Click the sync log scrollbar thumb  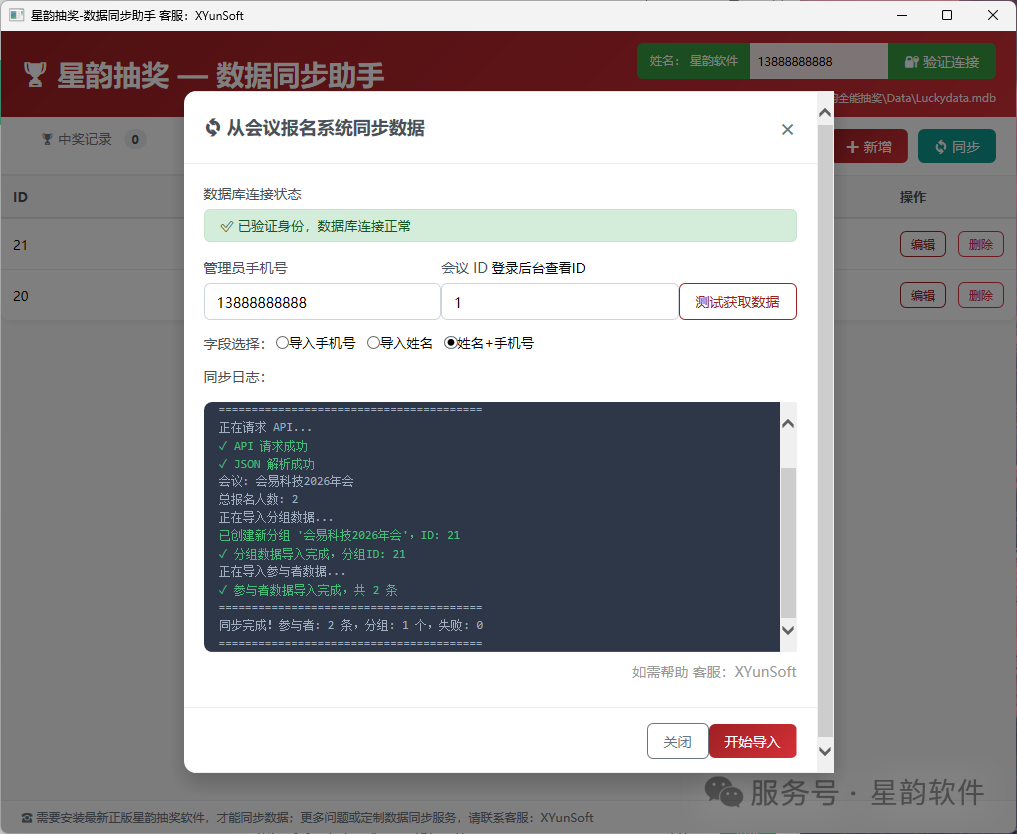788,543
